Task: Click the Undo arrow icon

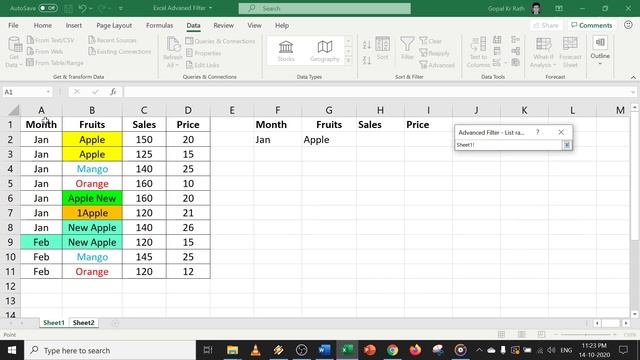Action: click(x=82, y=8)
